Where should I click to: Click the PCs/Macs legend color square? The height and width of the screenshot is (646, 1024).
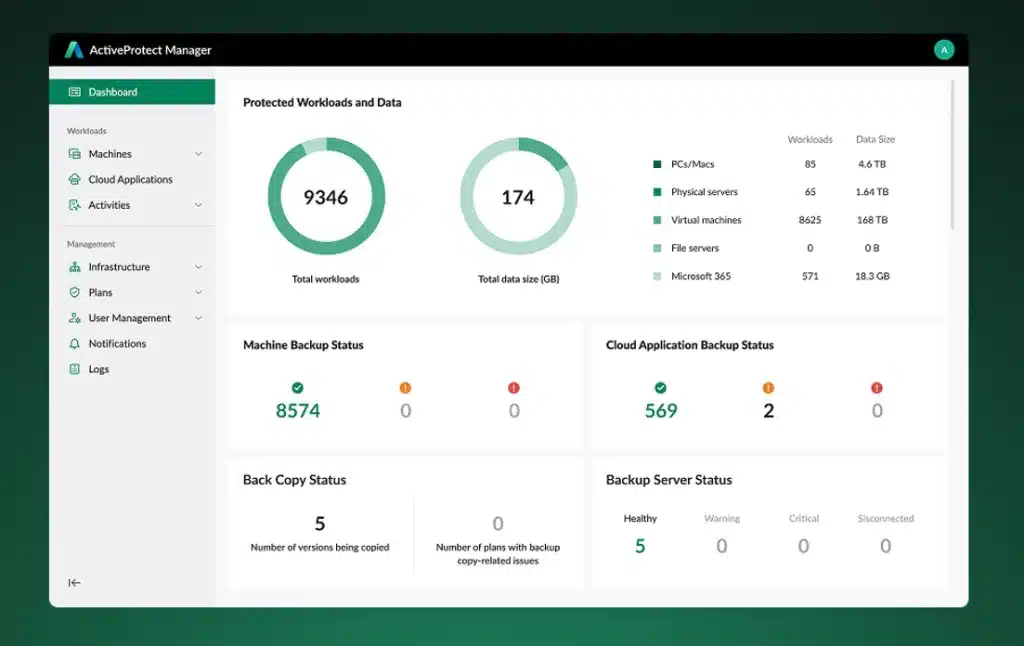pyautogui.click(x=658, y=164)
